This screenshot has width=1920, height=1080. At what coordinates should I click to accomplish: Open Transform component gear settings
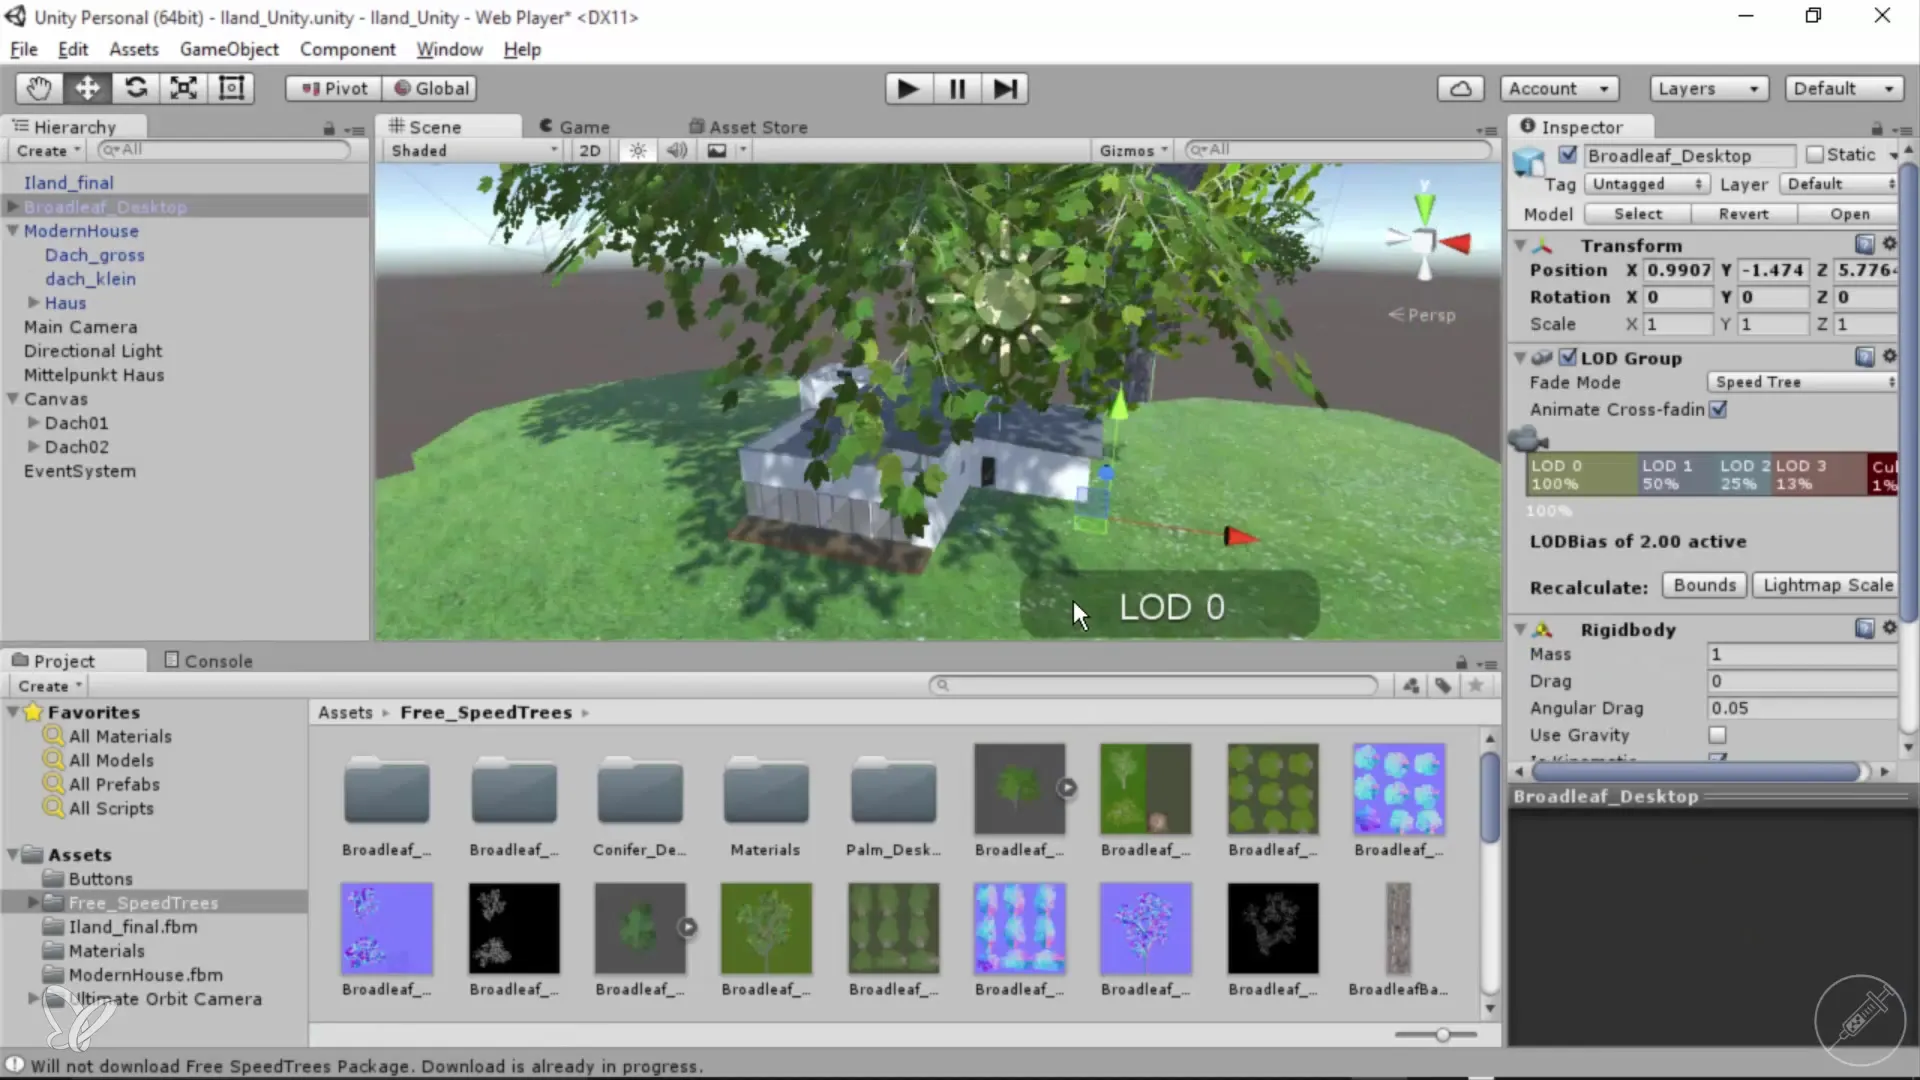pyautogui.click(x=1889, y=243)
